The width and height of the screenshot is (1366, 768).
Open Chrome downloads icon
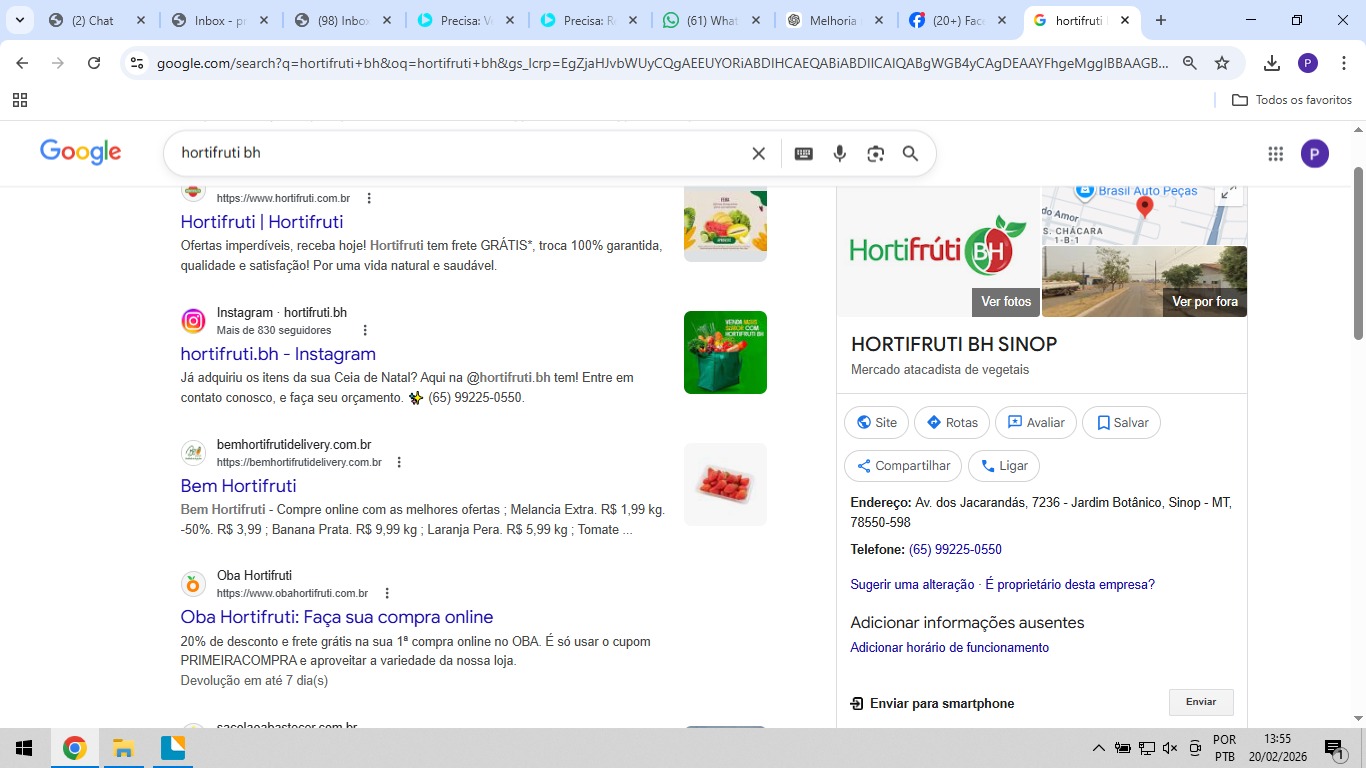(x=1272, y=63)
